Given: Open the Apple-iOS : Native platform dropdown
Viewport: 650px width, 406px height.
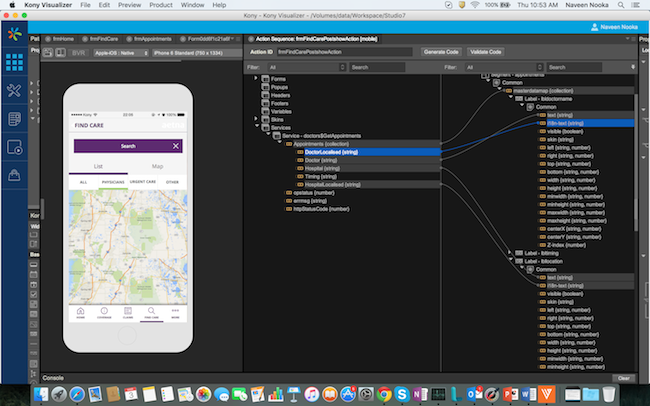Looking at the screenshot, I should 121,53.
